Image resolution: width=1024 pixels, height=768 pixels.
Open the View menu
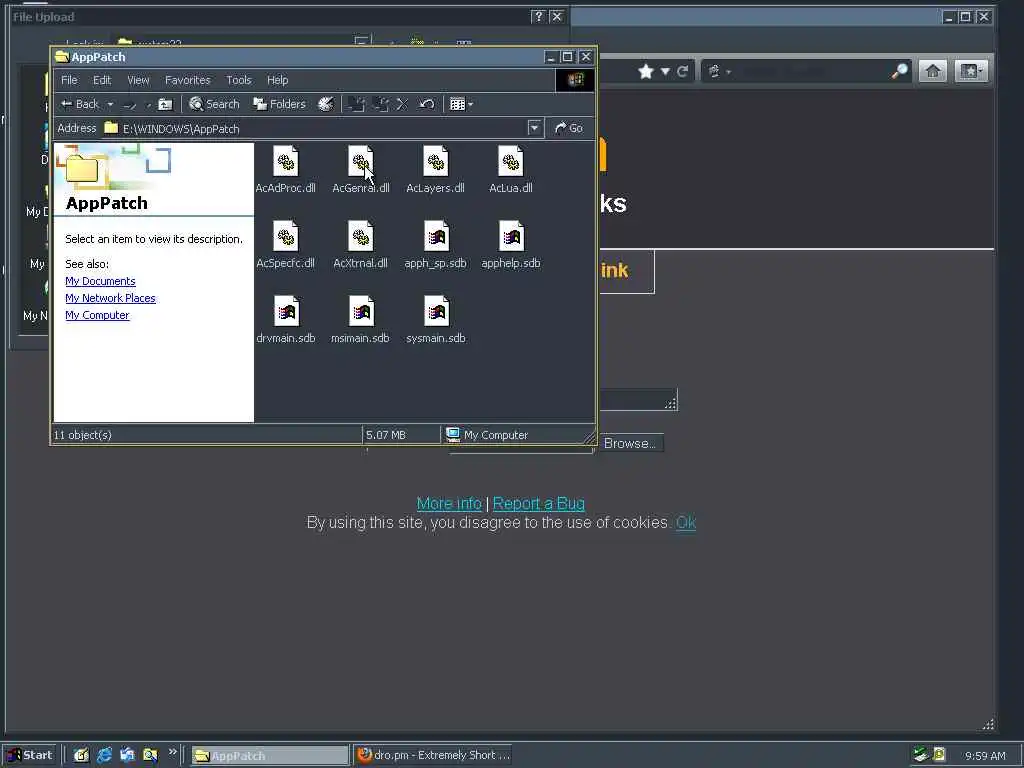point(138,80)
